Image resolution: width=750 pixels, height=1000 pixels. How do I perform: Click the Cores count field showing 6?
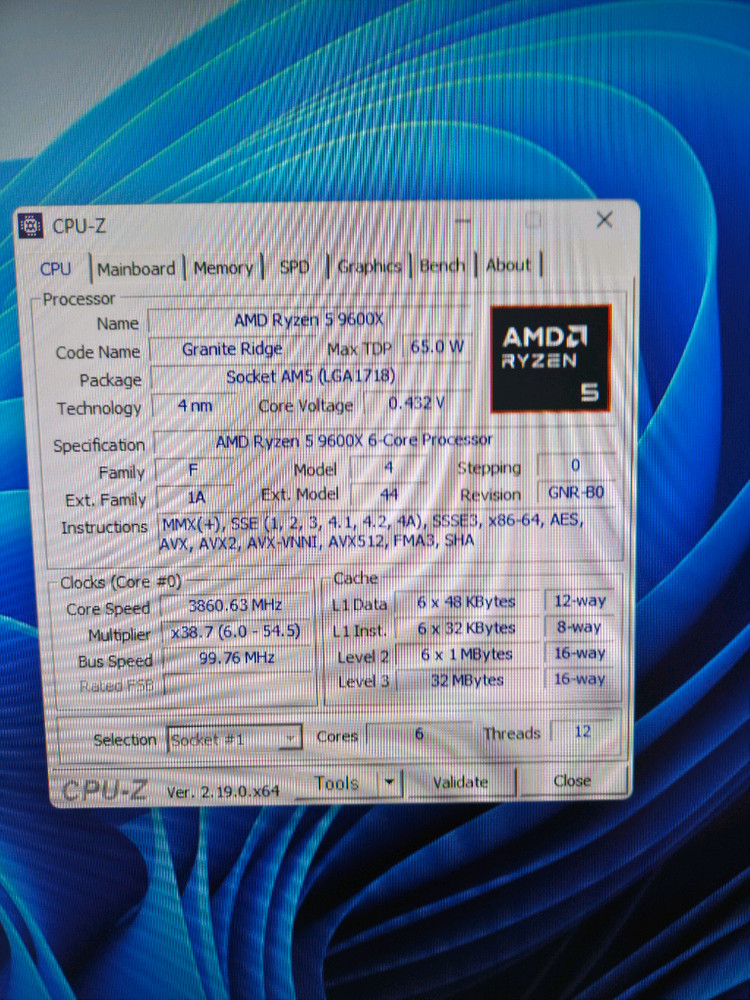coord(419,734)
